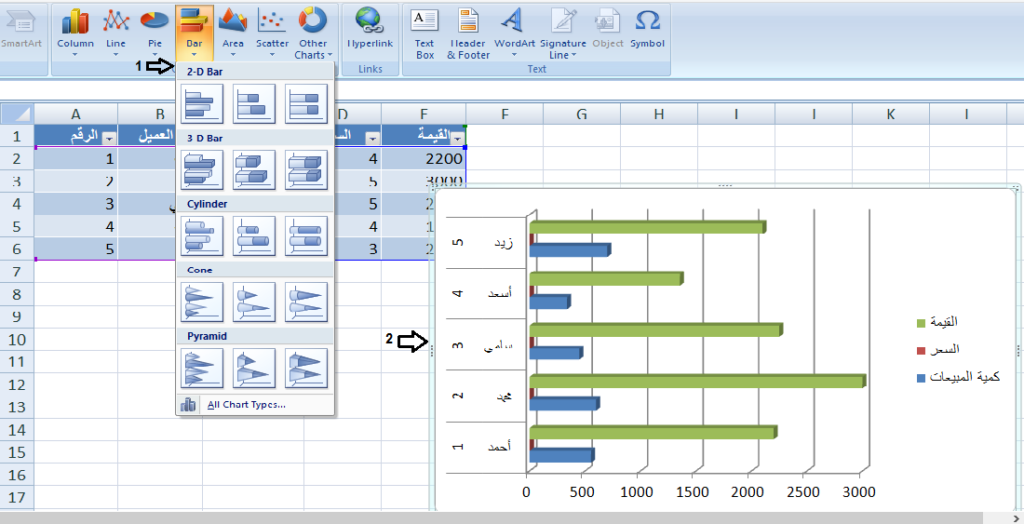Expand the Area chart dropdown arrow
The width and height of the screenshot is (1024, 524).
tap(232, 55)
